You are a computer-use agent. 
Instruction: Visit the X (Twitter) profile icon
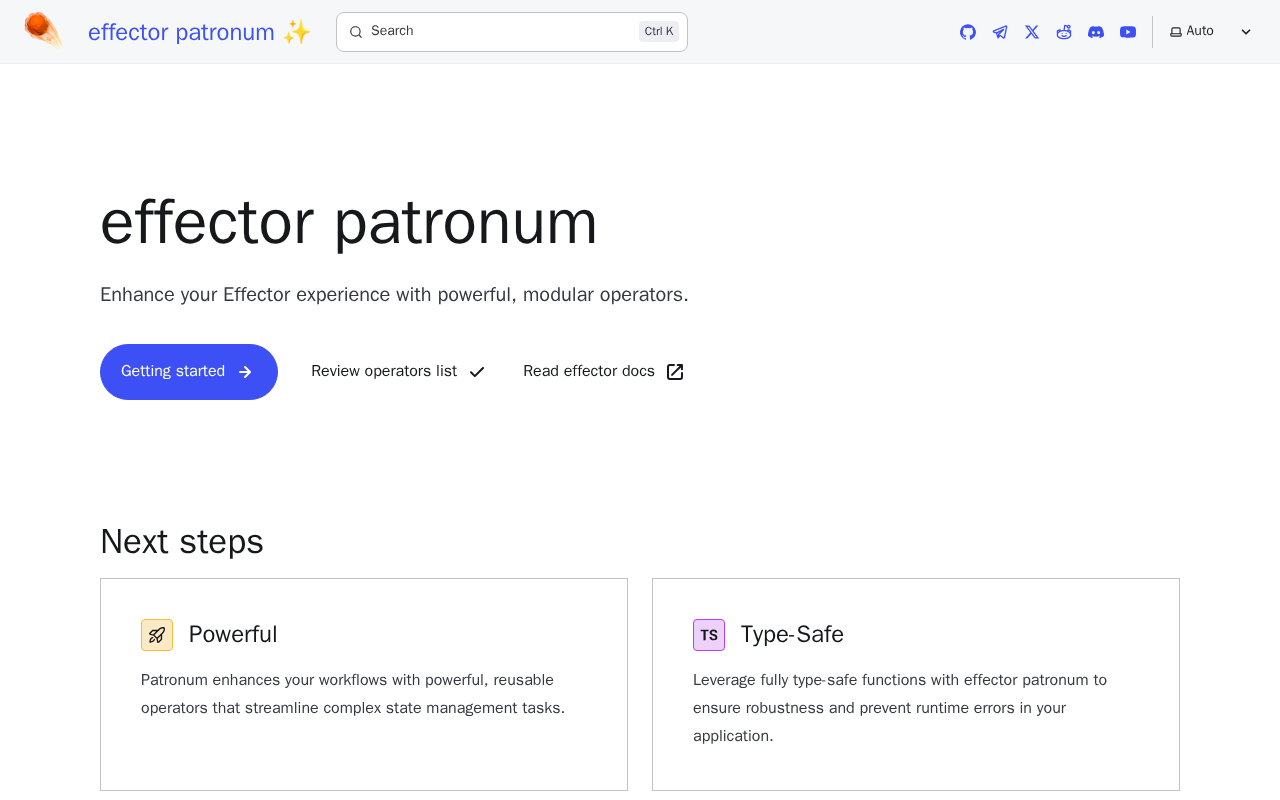1032,32
